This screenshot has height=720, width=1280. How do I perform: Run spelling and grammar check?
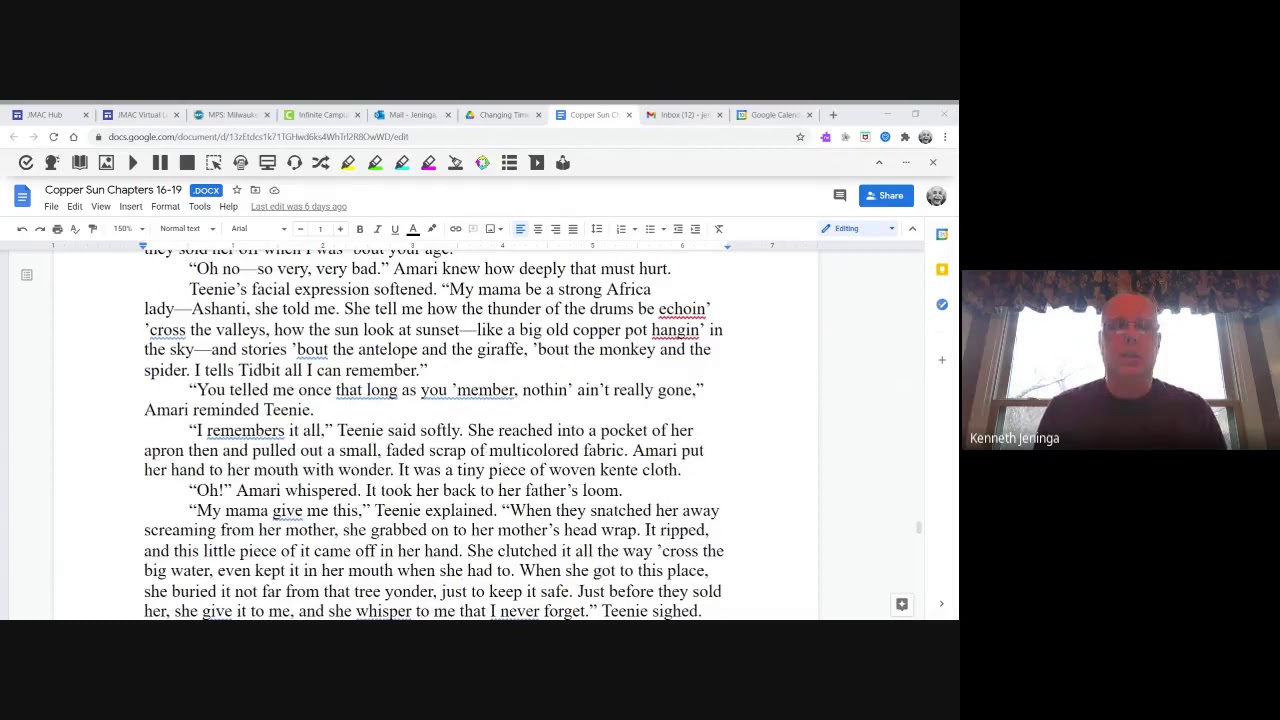(75, 229)
